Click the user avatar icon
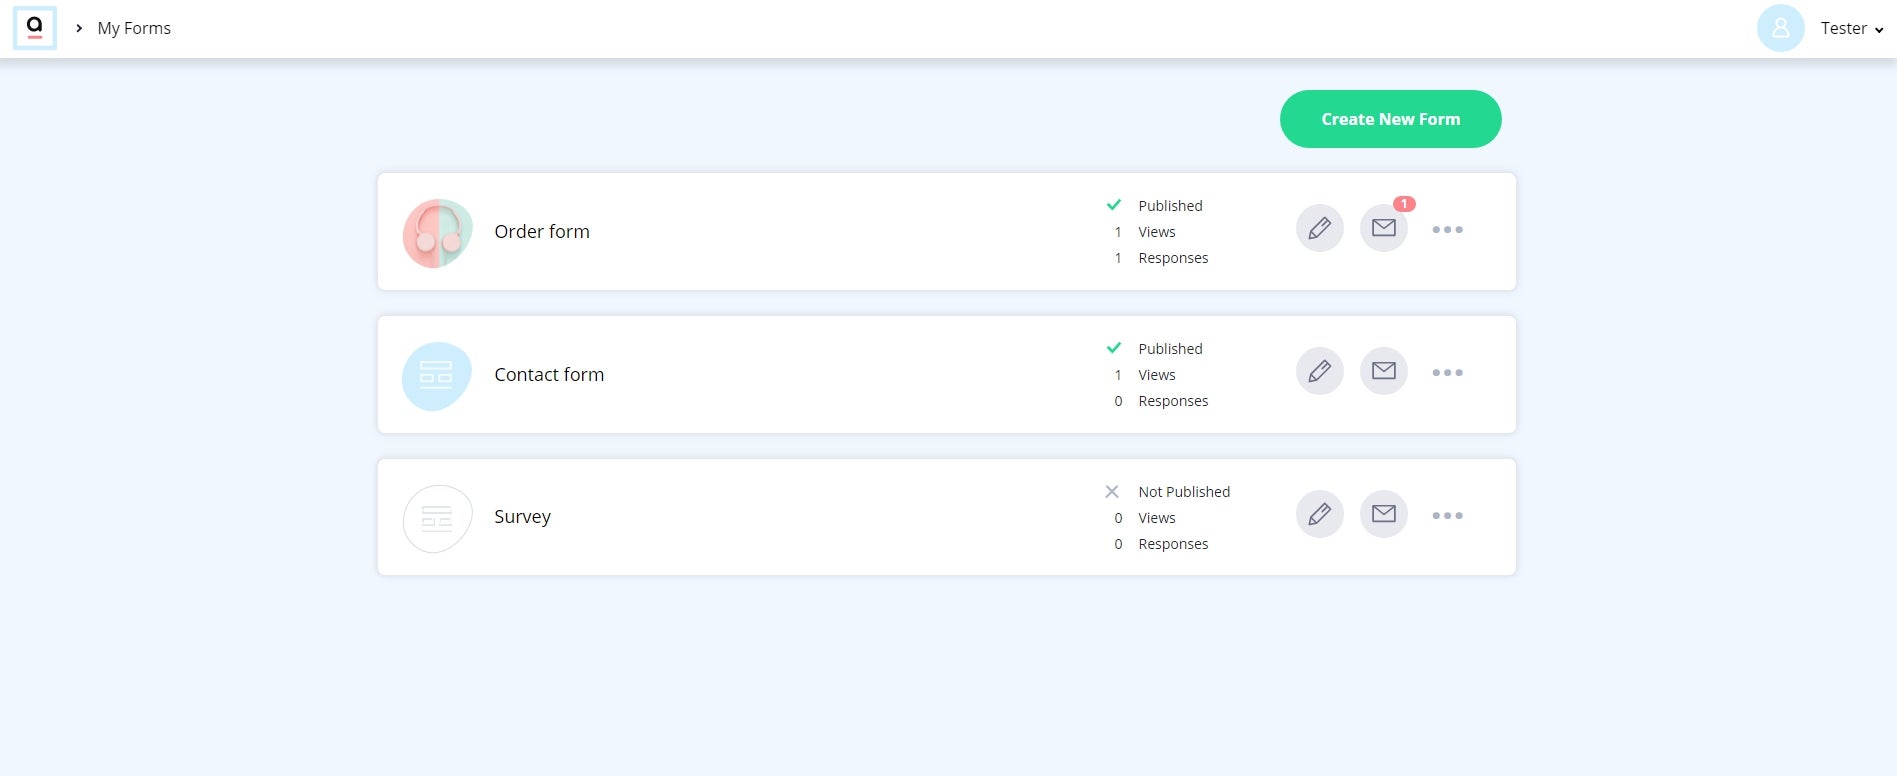This screenshot has width=1897, height=776. 1780,28
